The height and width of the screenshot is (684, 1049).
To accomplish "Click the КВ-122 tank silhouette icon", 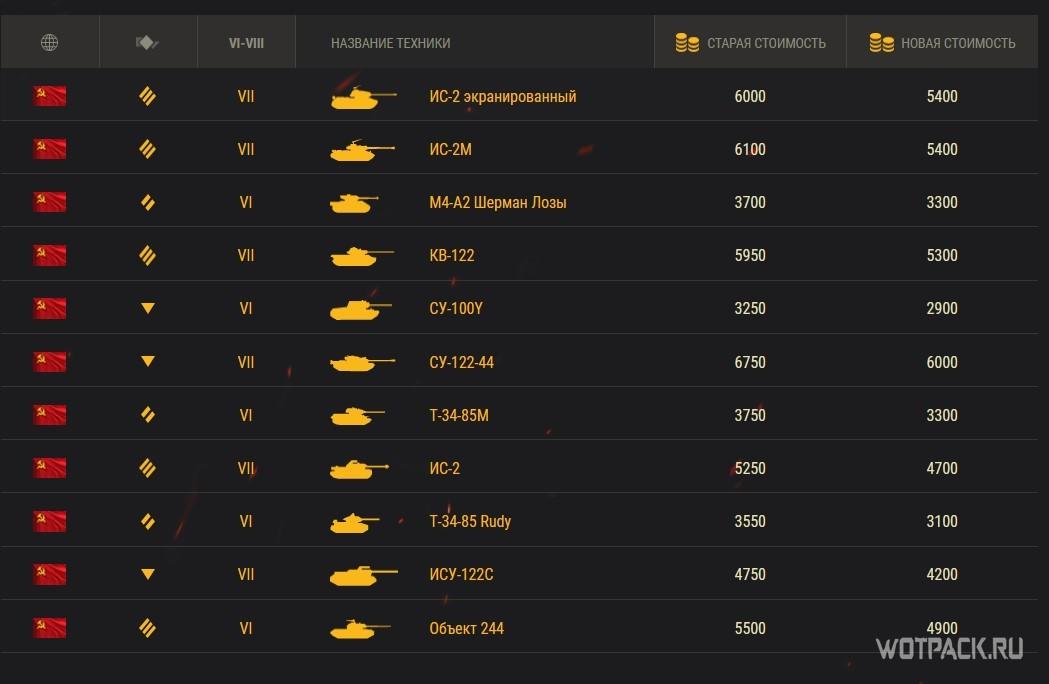I will [x=361, y=256].
